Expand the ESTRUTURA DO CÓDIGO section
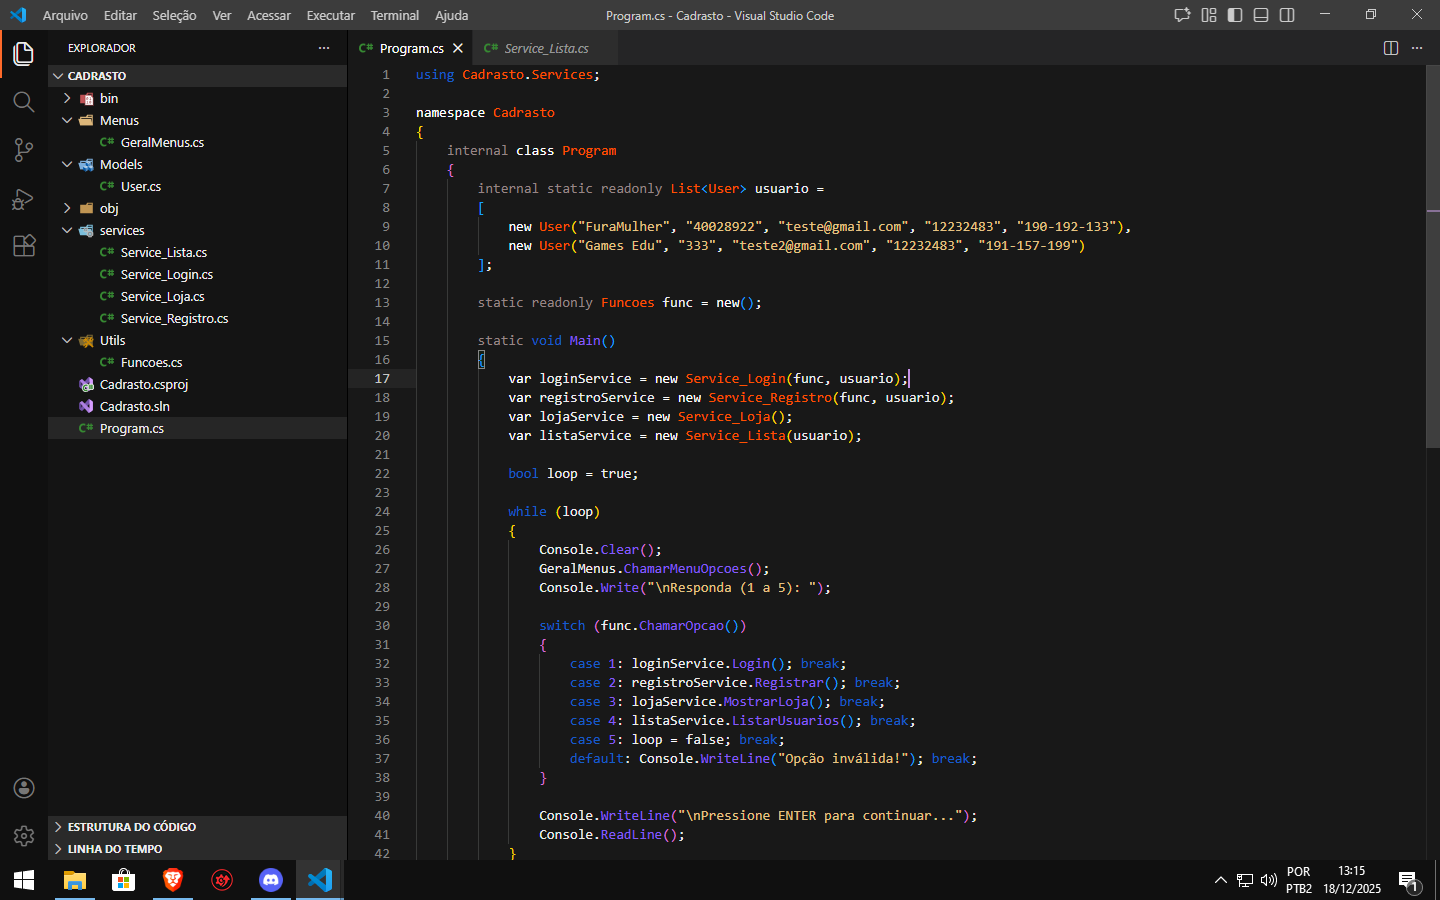 click(197, 827)
